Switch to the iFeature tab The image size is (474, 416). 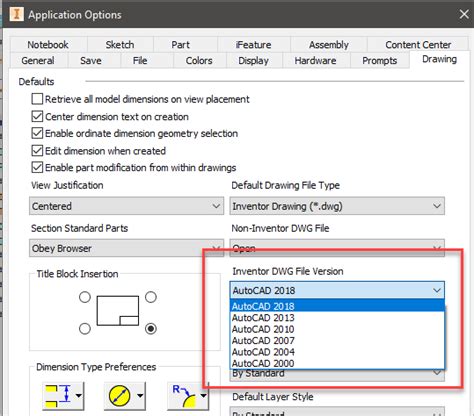253,45
